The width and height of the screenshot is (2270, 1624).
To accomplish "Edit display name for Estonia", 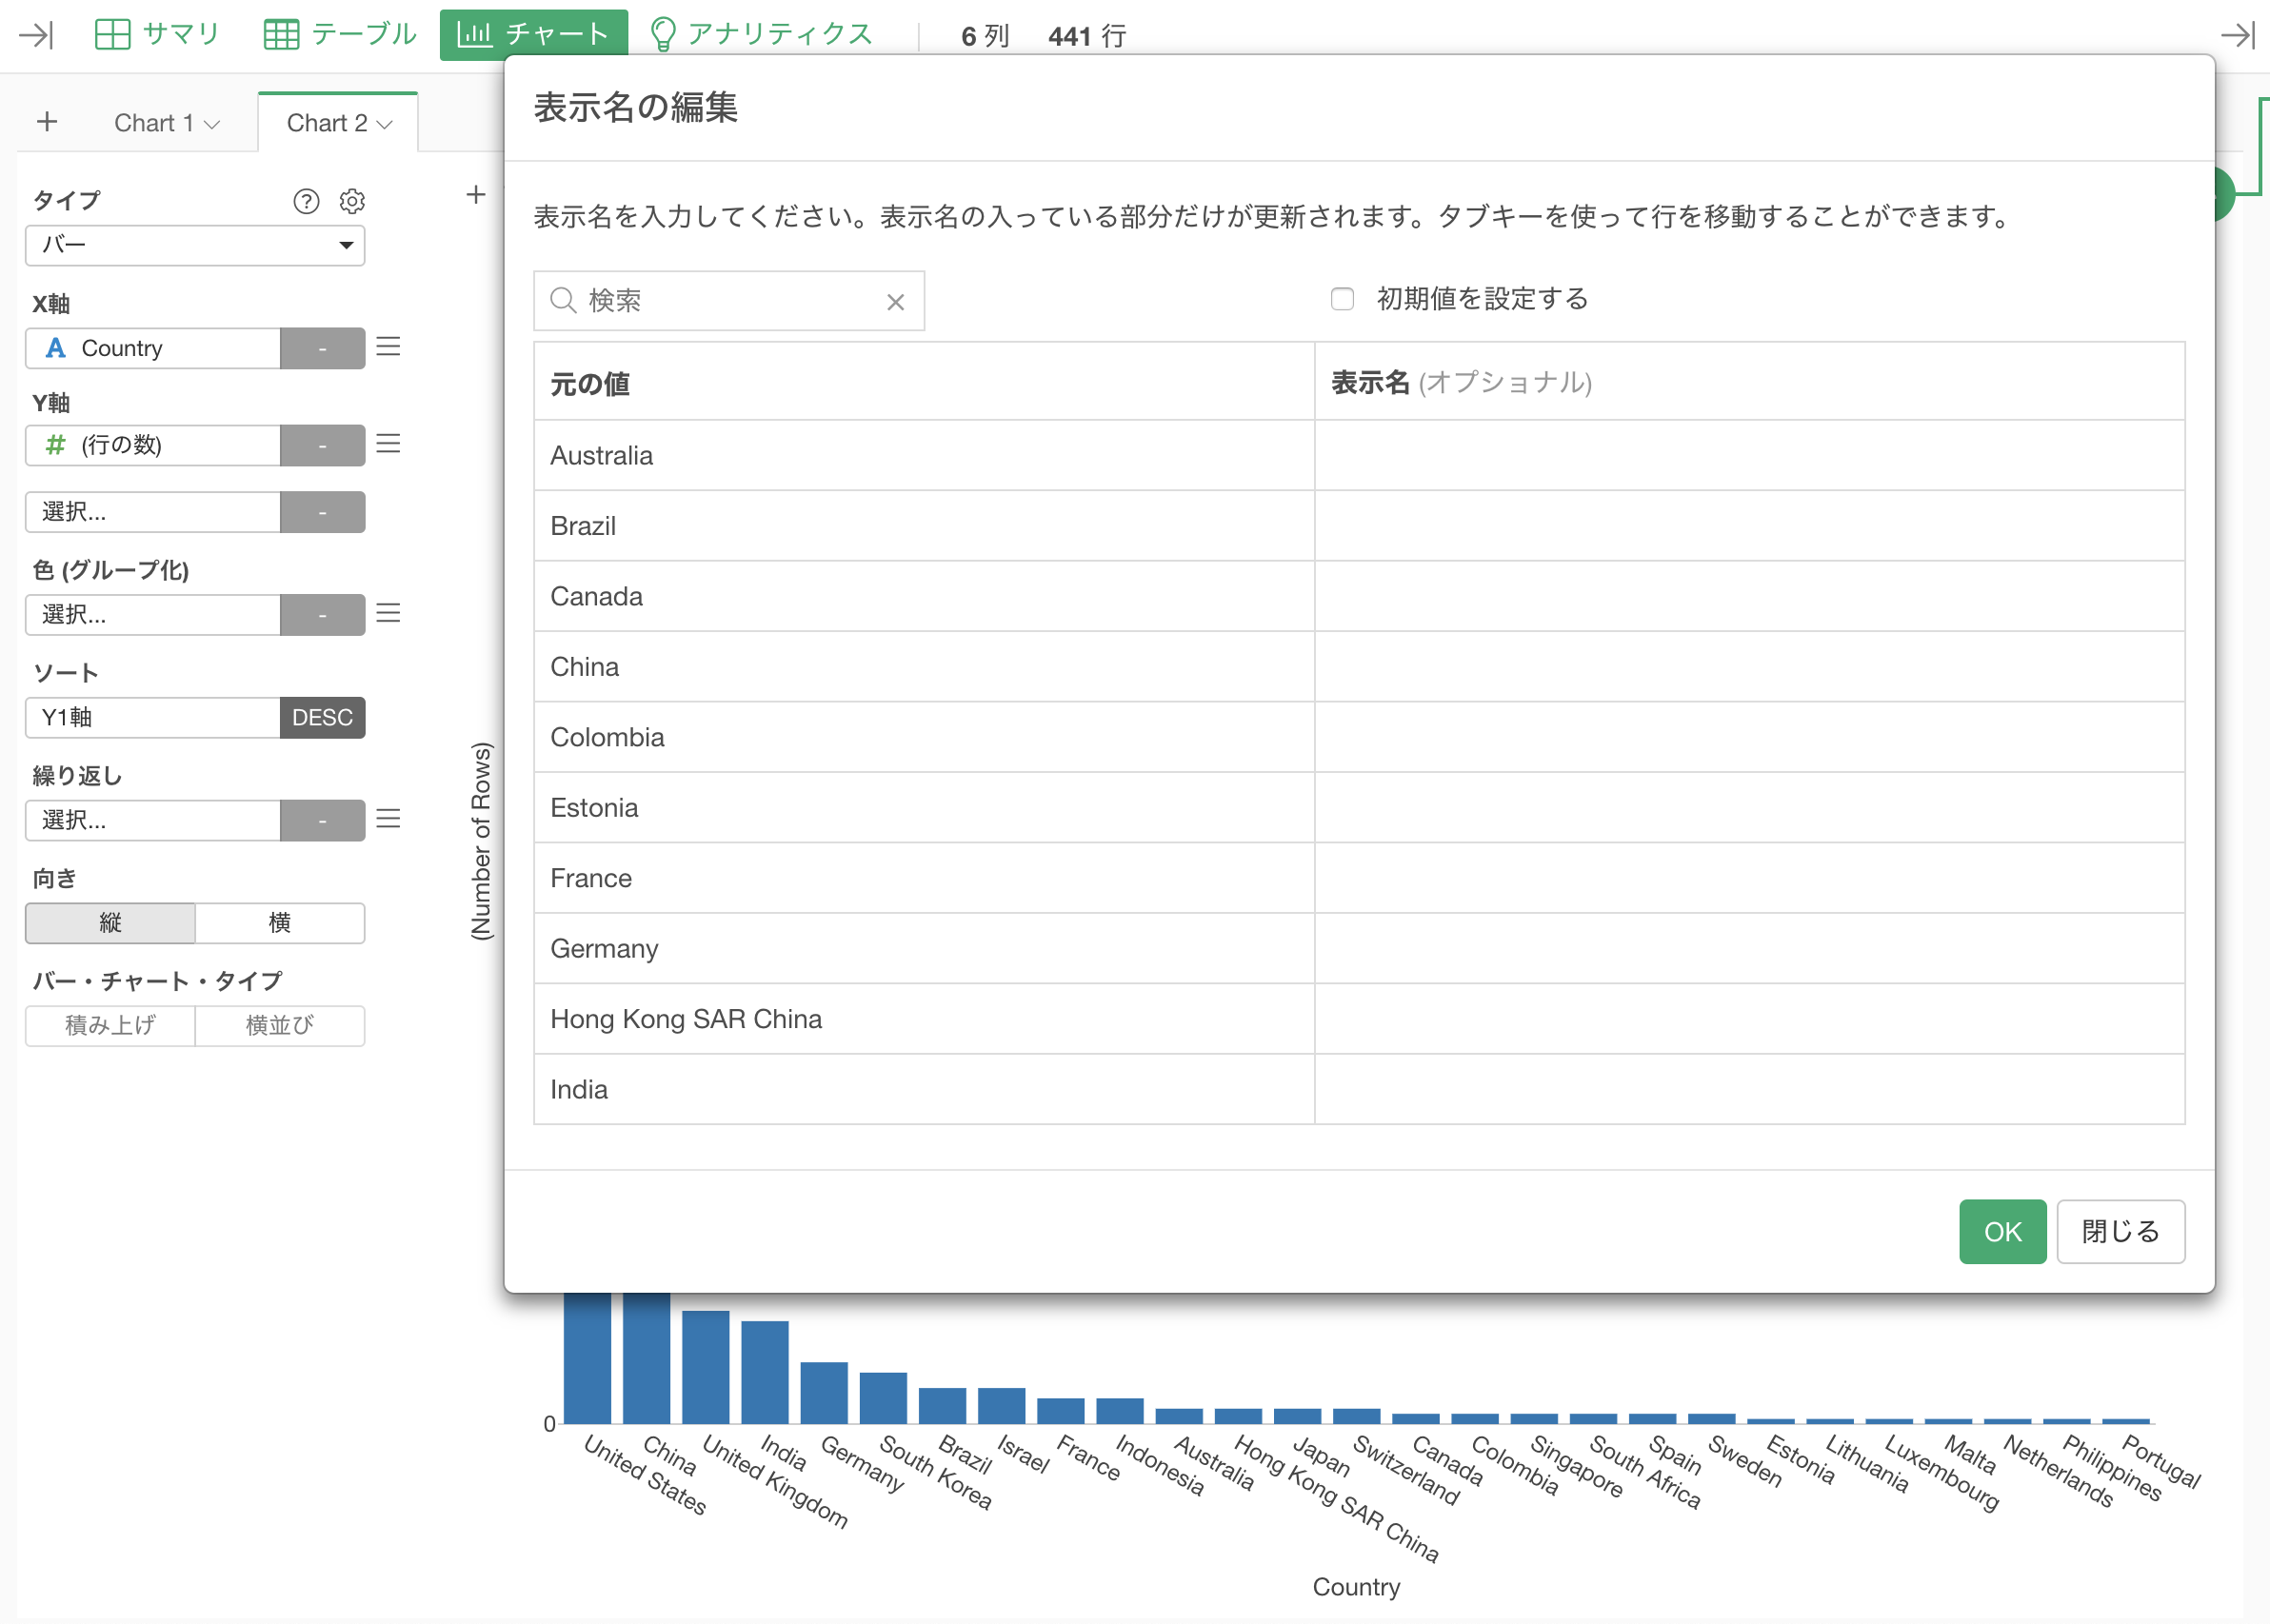I will [x=1749, y=808].
